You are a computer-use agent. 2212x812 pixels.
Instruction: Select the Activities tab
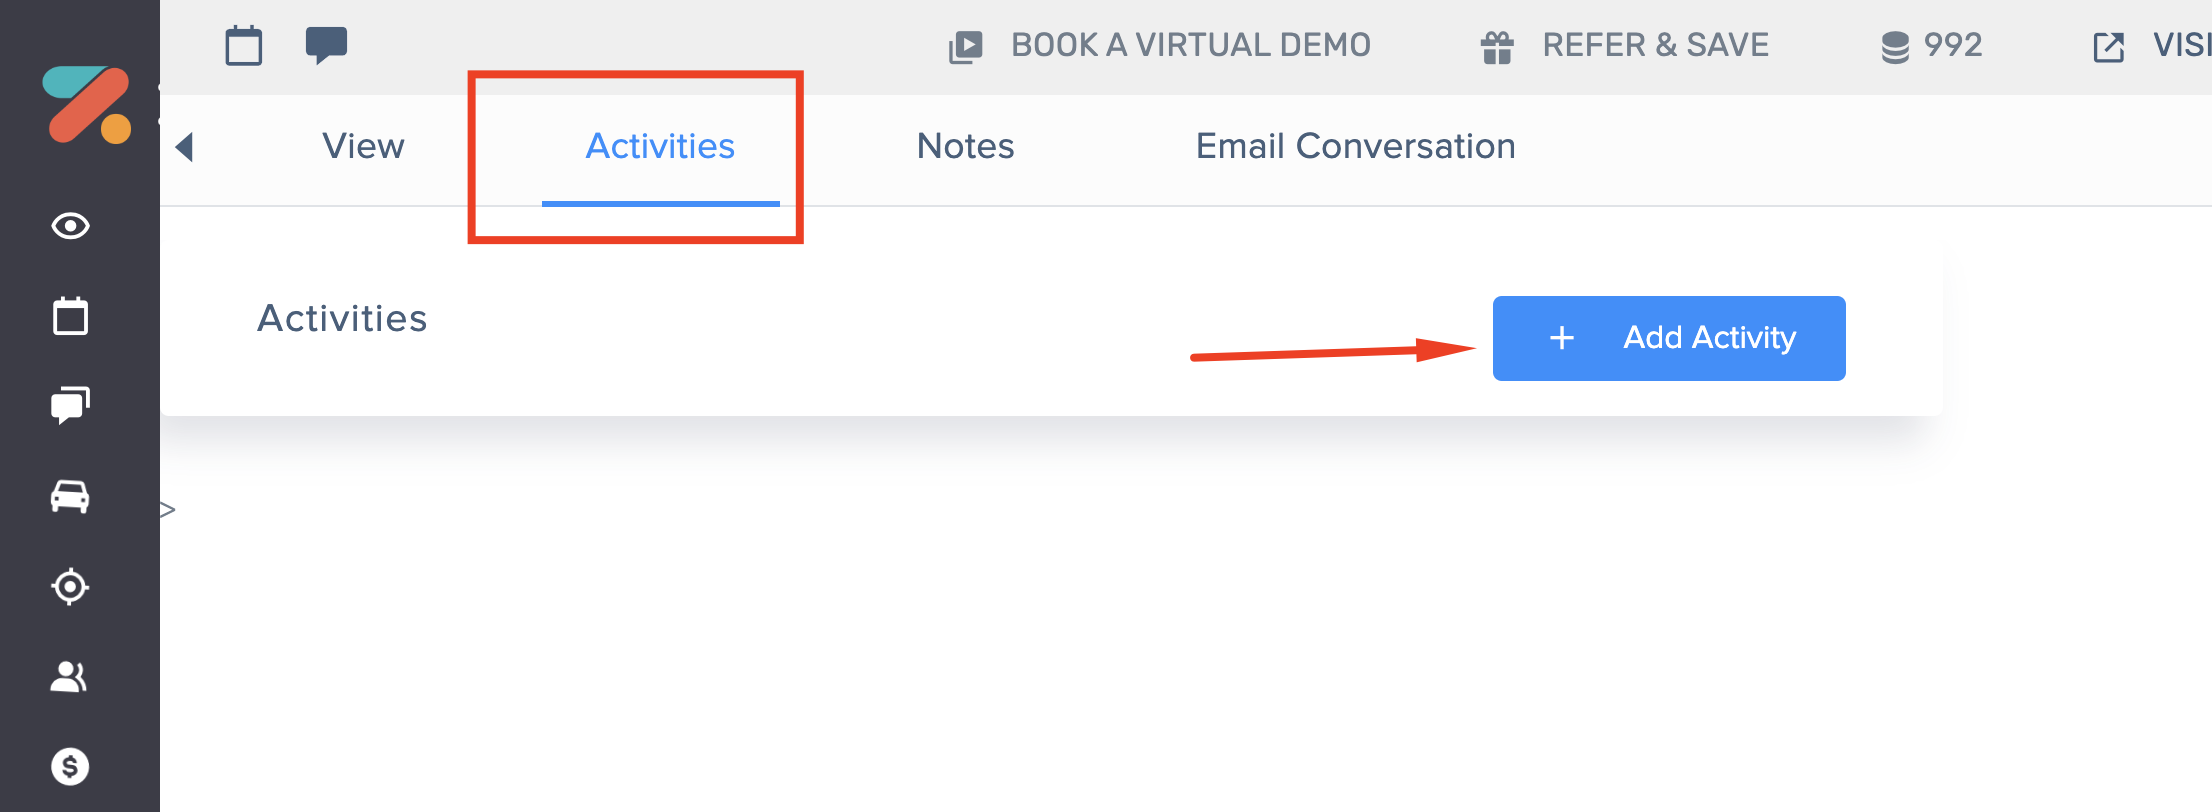(x=660, y=147)
